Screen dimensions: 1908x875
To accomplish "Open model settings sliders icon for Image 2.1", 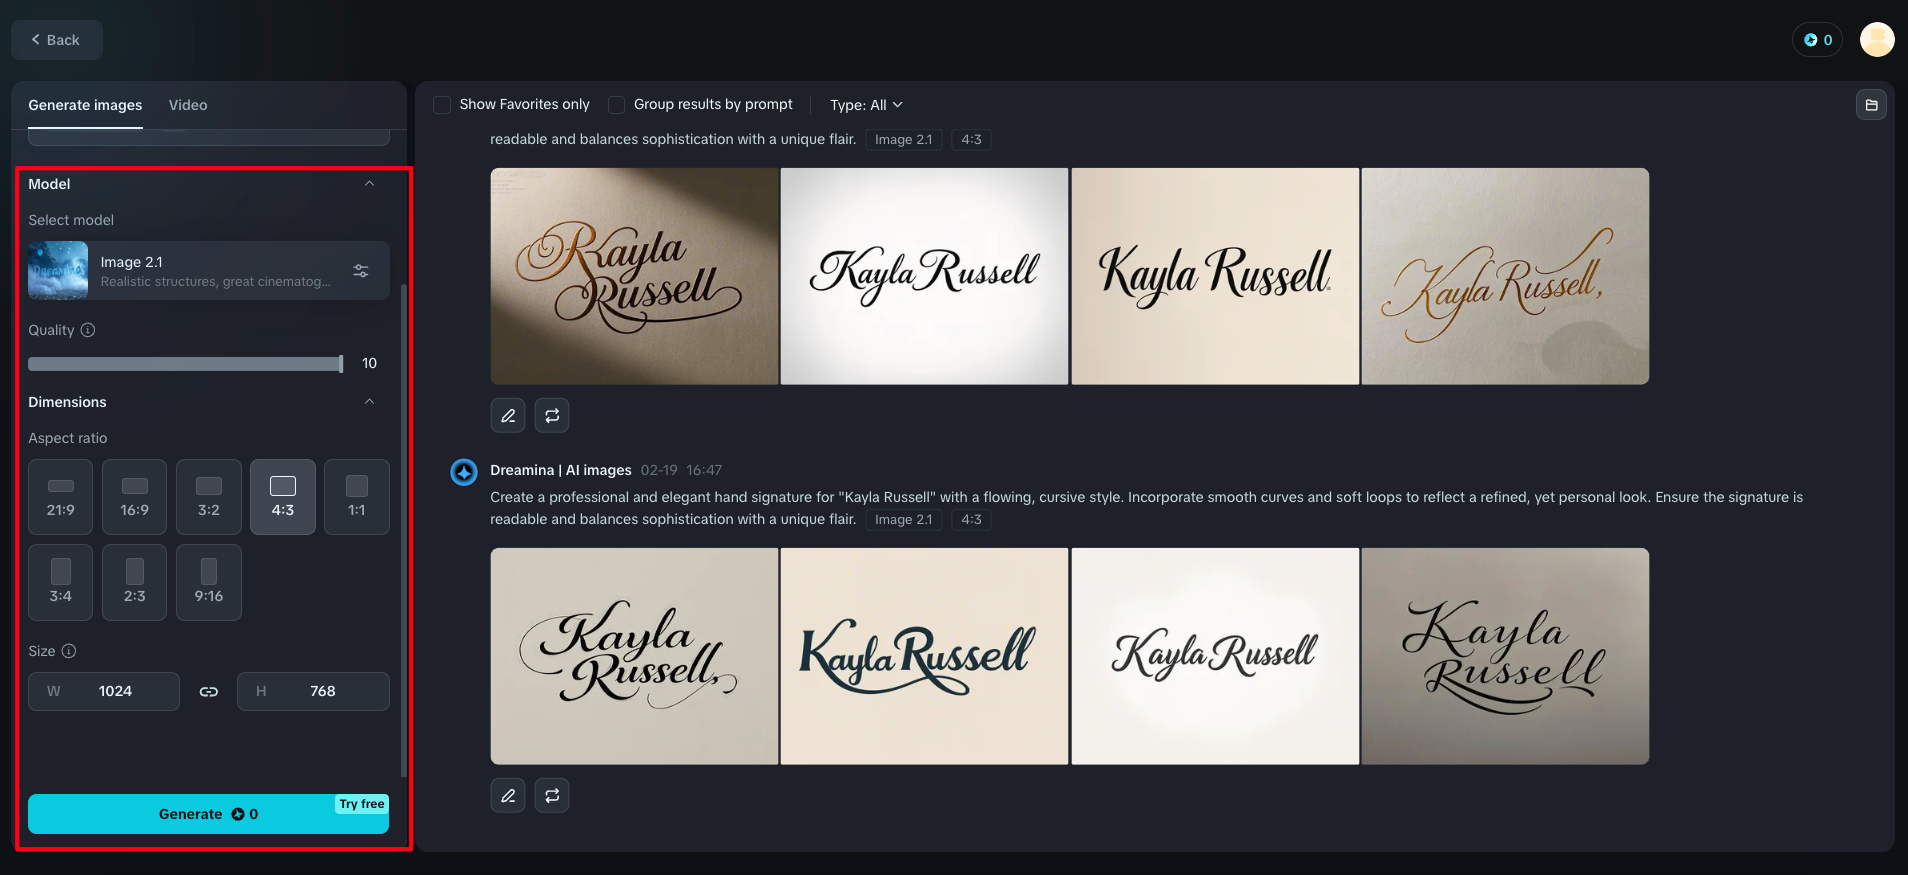I will tap(361, 271).
